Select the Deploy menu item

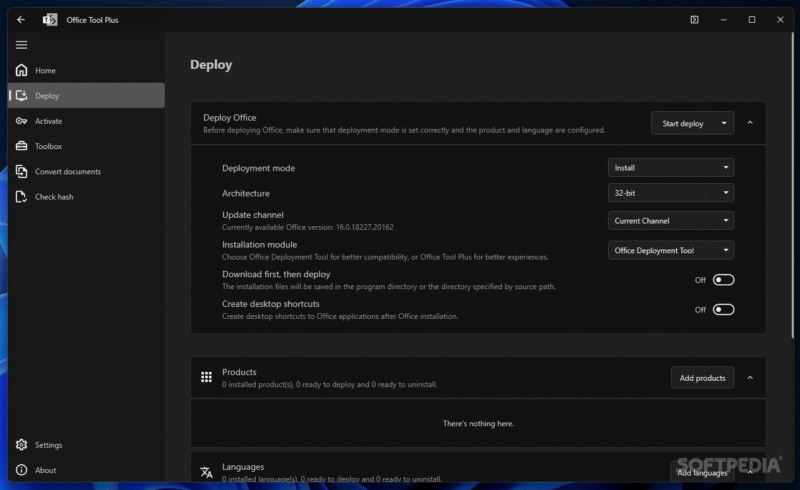click(x=86, y=95)
